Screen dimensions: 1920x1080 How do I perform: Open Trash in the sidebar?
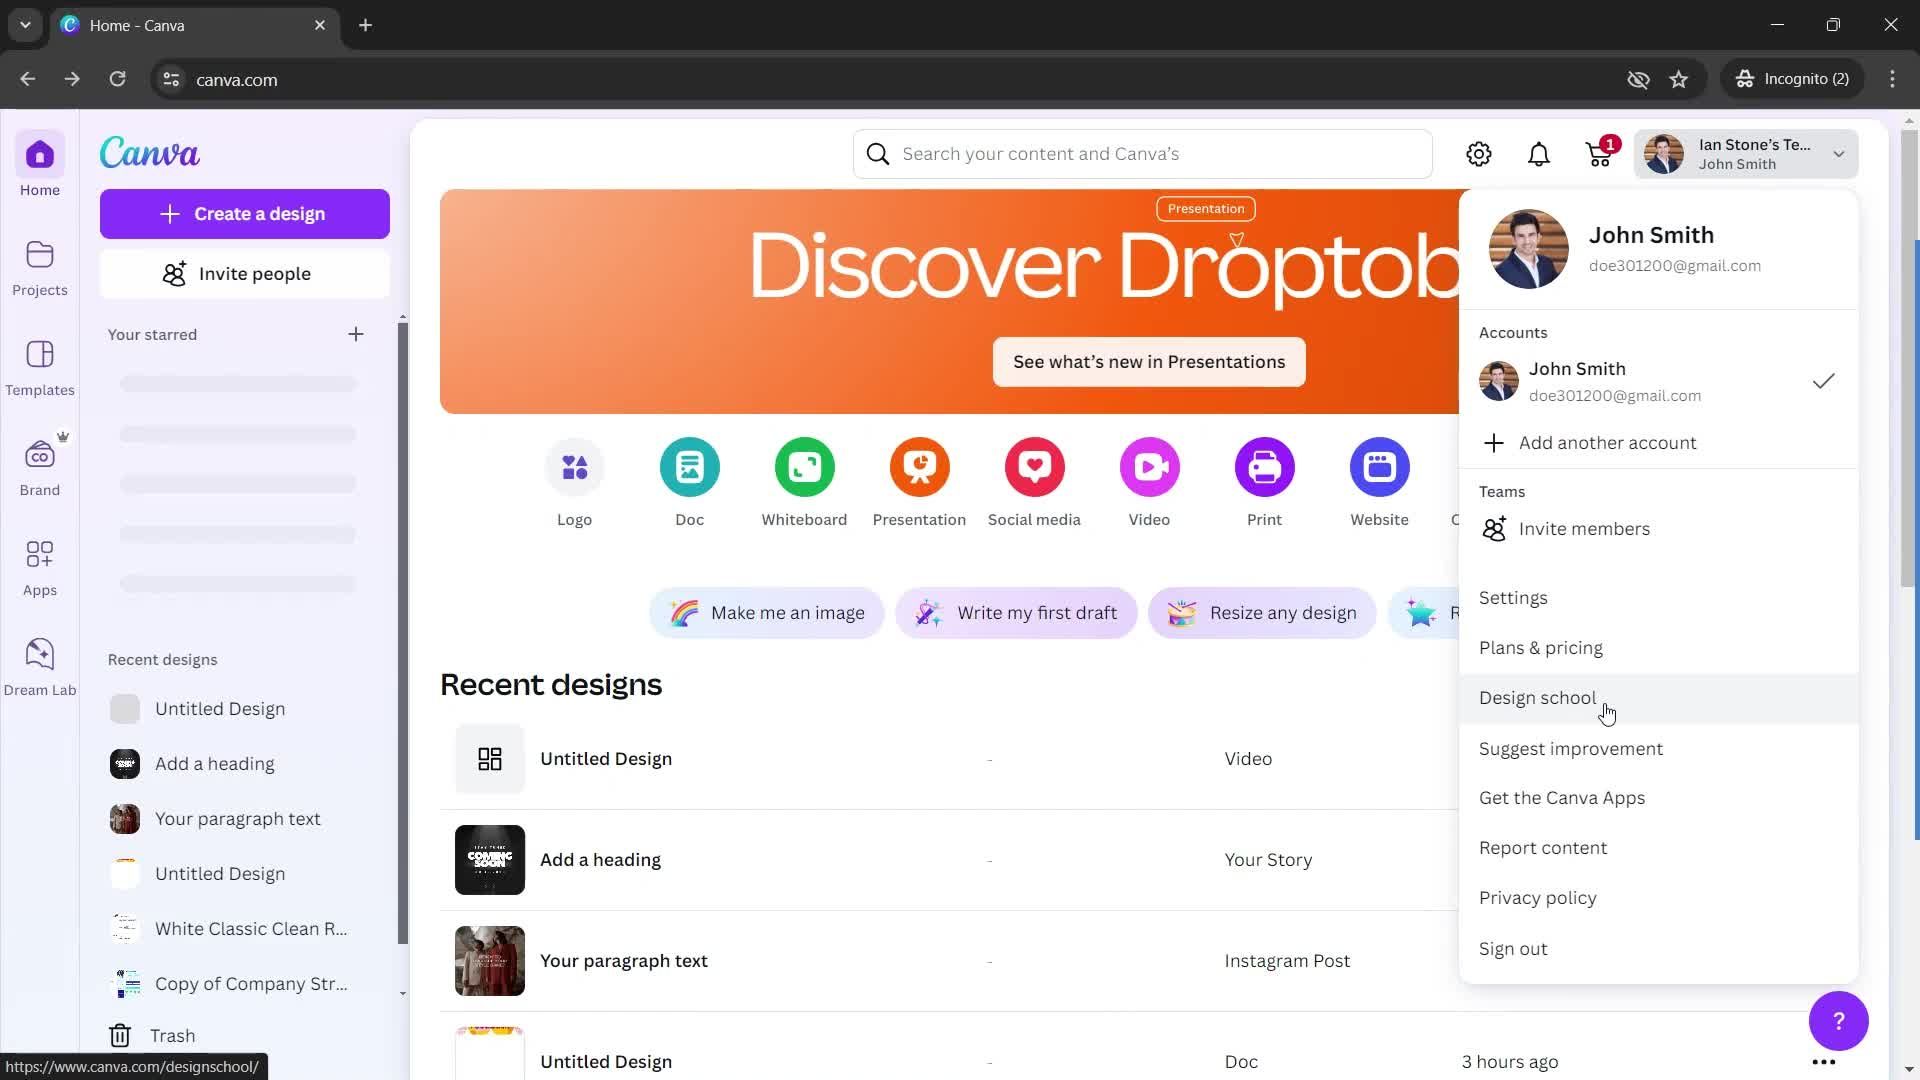coord(152,1036)
